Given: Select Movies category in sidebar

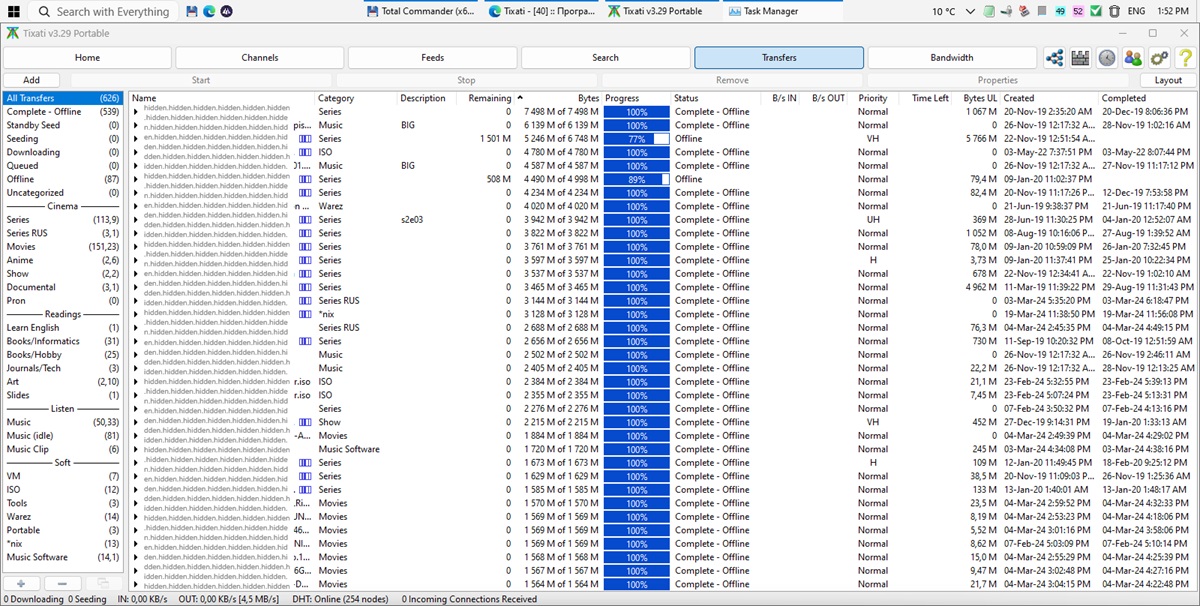Looking at the screenshot, I should pos(62,247).
